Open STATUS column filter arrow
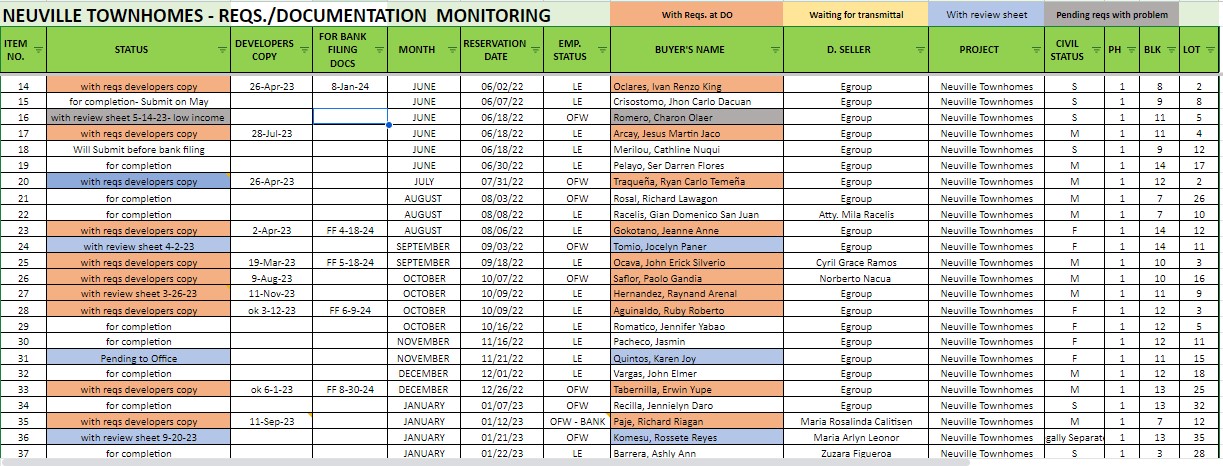 pos(222,49)
